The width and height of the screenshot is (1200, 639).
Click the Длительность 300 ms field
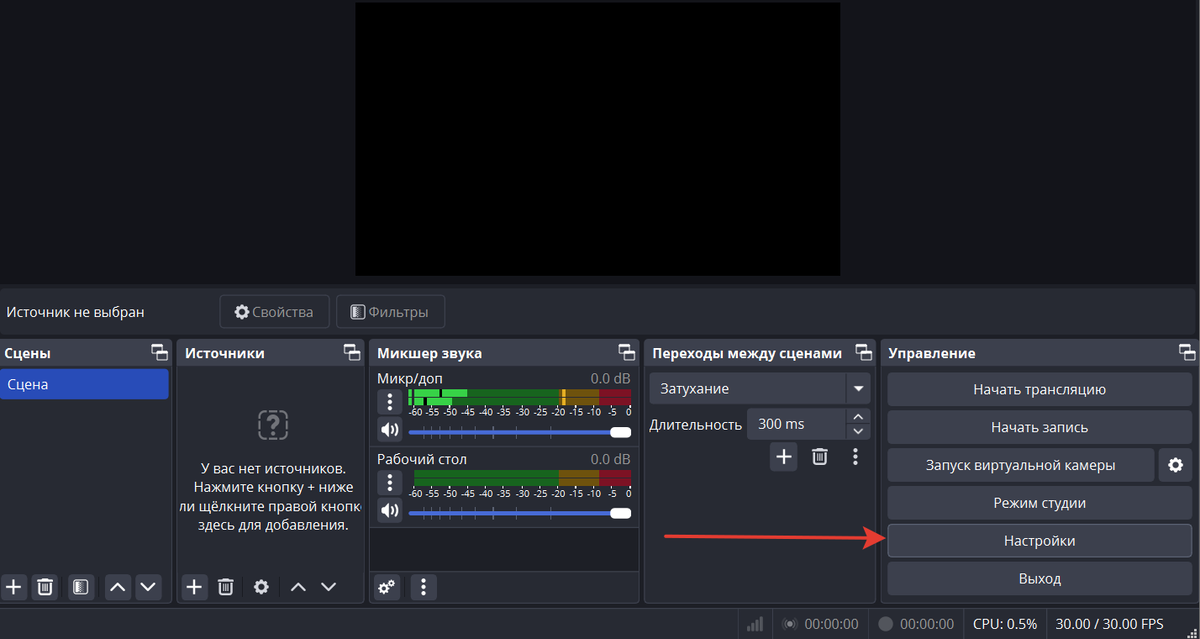(797, 424)
